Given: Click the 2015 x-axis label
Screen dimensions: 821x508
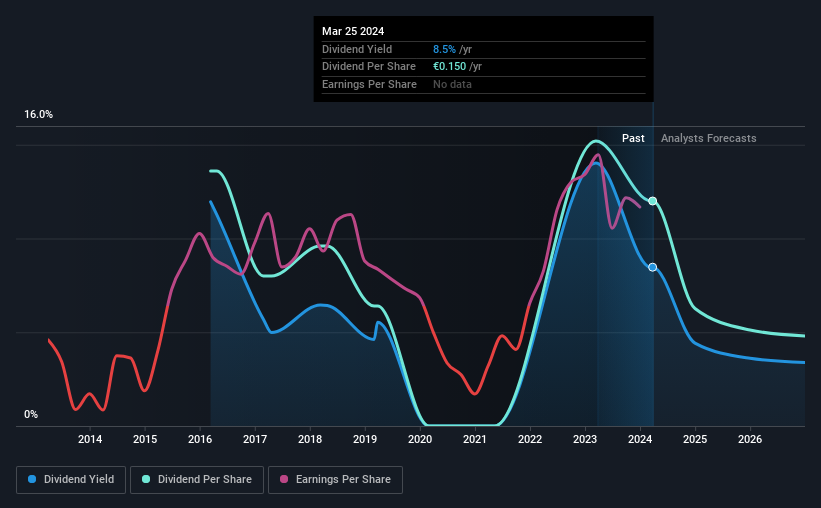Looking at the screenshot, I should 145,439.
